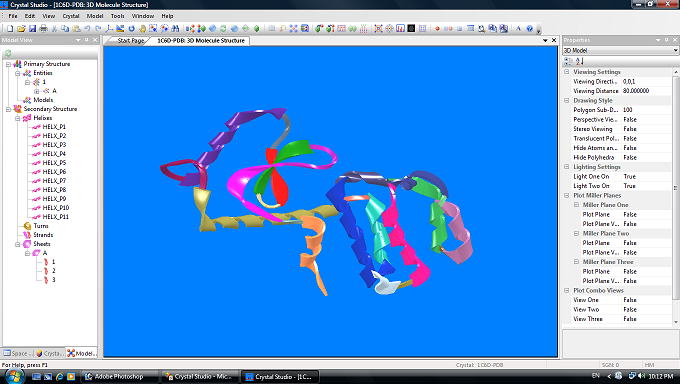Screen dimensions: 680x384
Task: Open the Model menu
Action: click(95, 16)
